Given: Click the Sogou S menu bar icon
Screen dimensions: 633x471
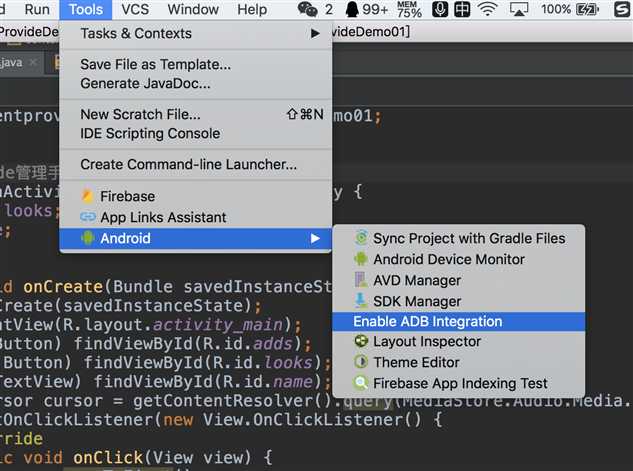Looking at the screenshot, I should [x=622, y=9].
